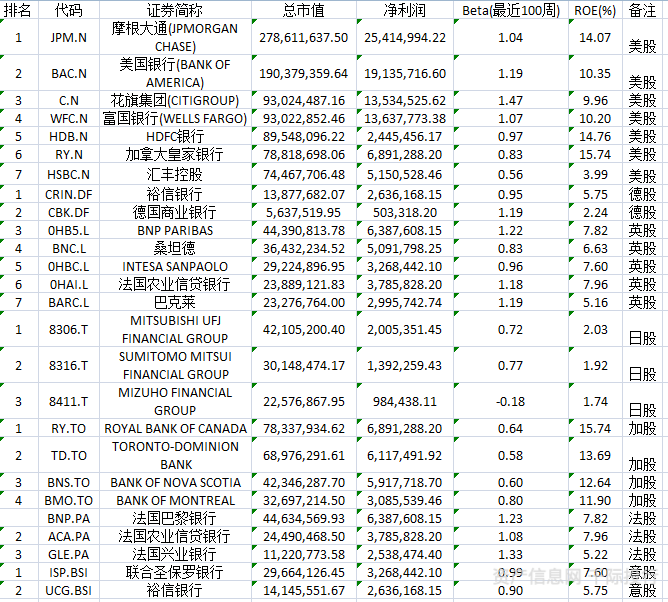Image resolution: width=668 pixels, height=602 pixels.
Task: Click the 8306.T code cell
Action: pos(68,329)
